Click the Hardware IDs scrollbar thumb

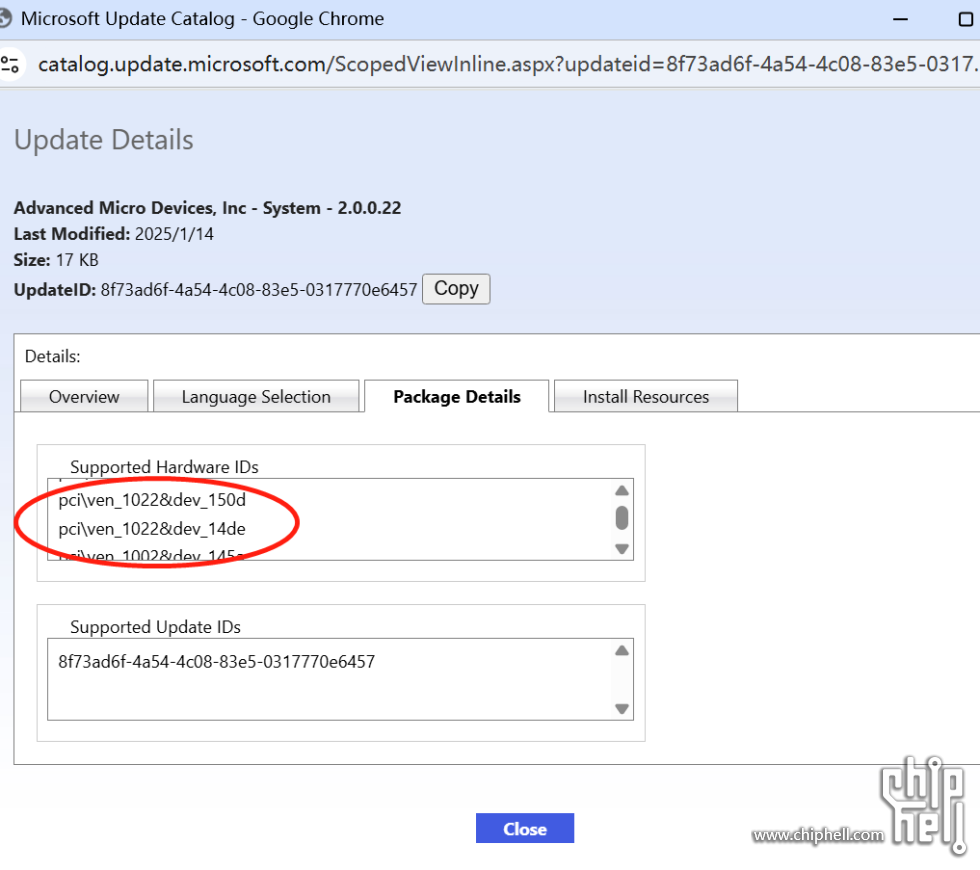[x=622, y=518]
